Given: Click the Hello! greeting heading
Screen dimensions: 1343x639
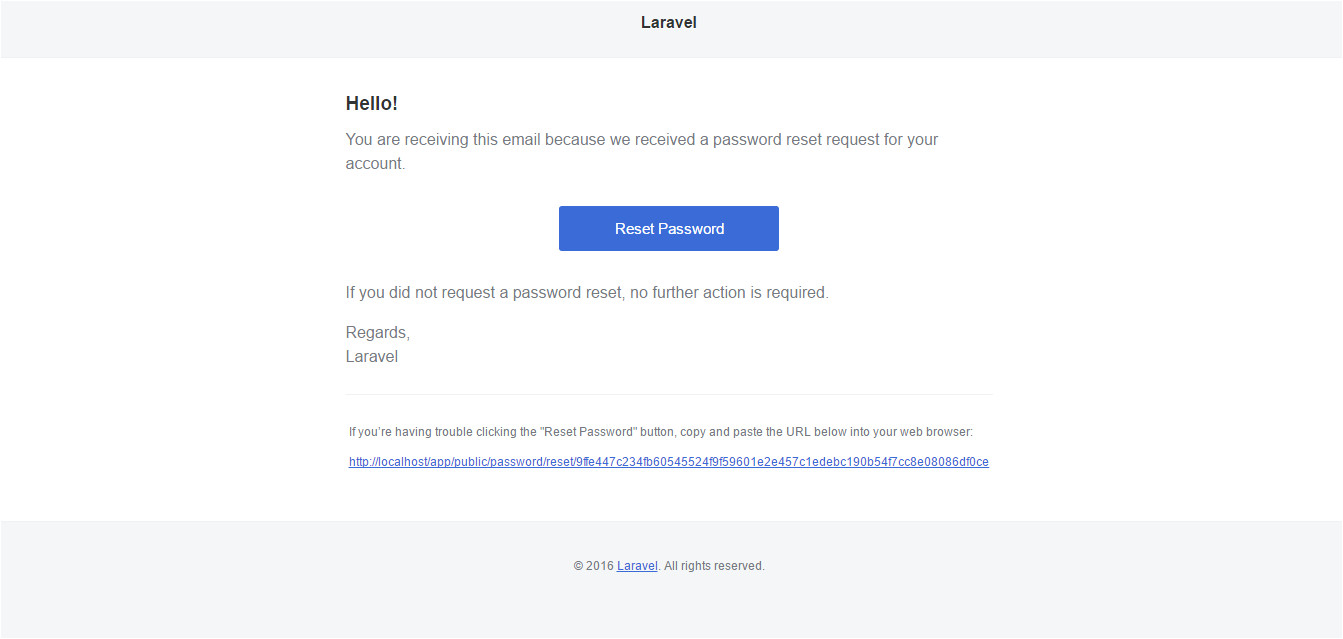Looking at the screenshot, I should click(372, 102).
